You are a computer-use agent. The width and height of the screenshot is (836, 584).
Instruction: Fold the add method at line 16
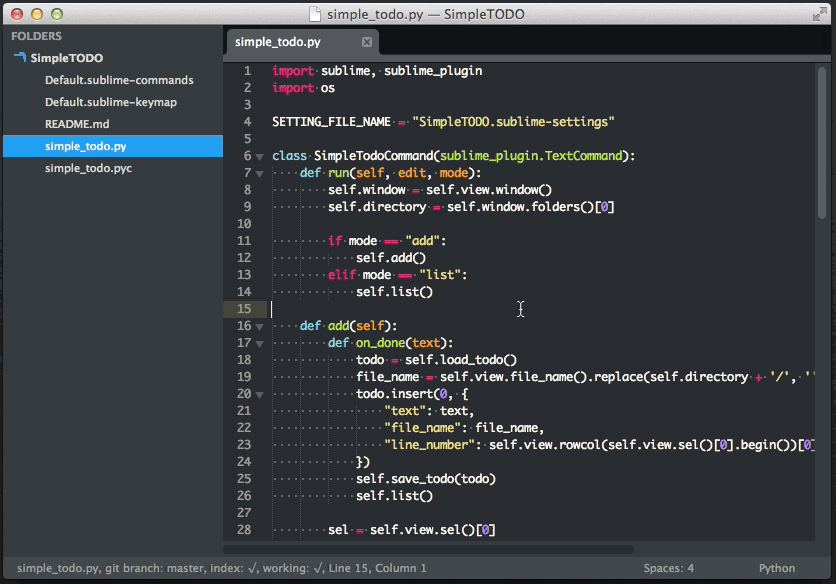[259, 326]
